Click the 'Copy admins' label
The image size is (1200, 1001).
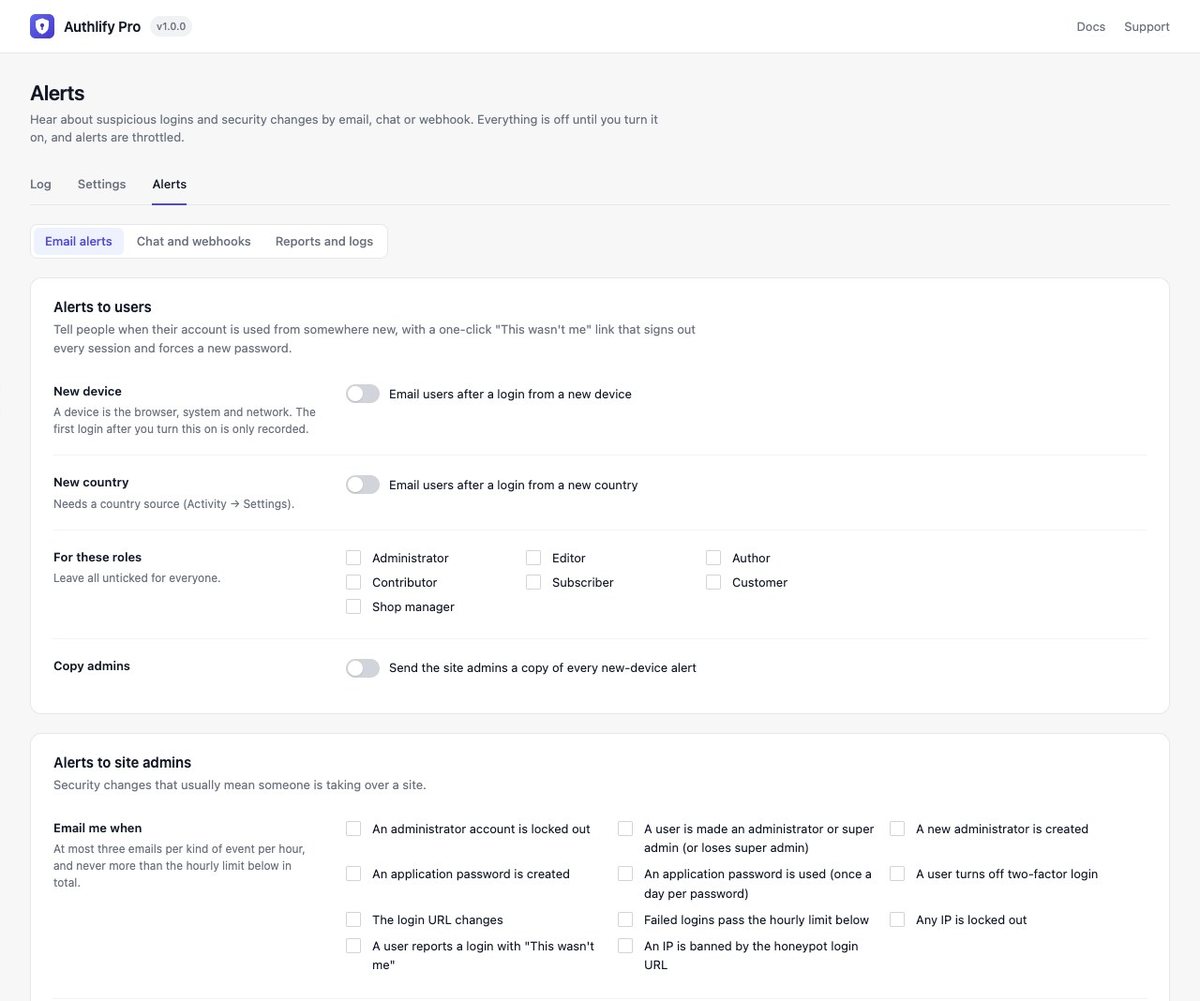[x=91, y=666]
